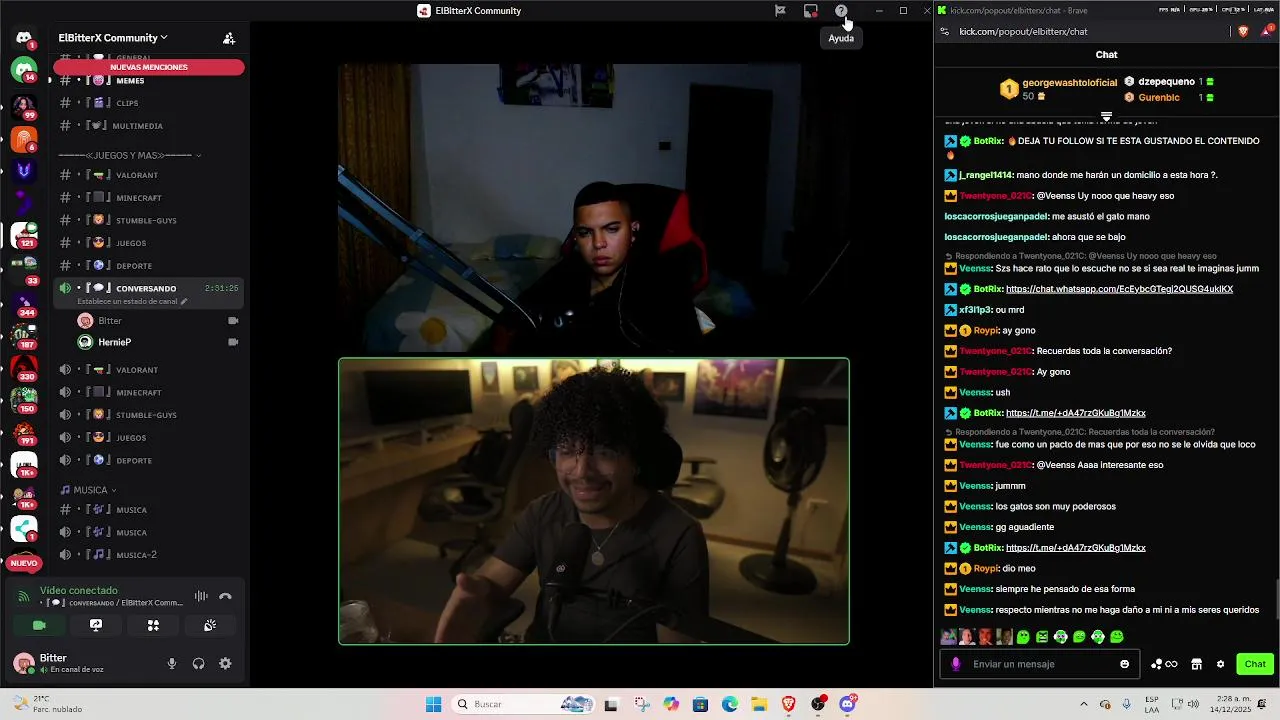The image size is (1280, 720).
Task: Collapse Kick leaderboard pinned arrow
Action: [x=1106, y=117]
